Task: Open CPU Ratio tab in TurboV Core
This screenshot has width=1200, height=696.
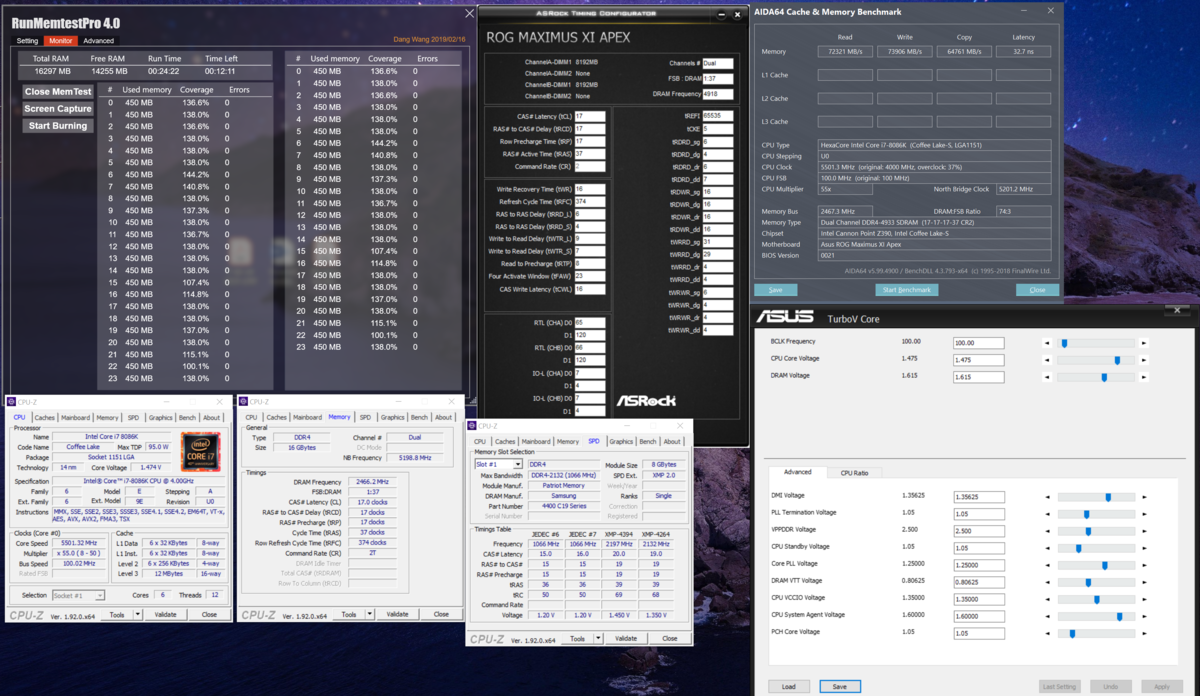Action: click(x=854, y=472)
